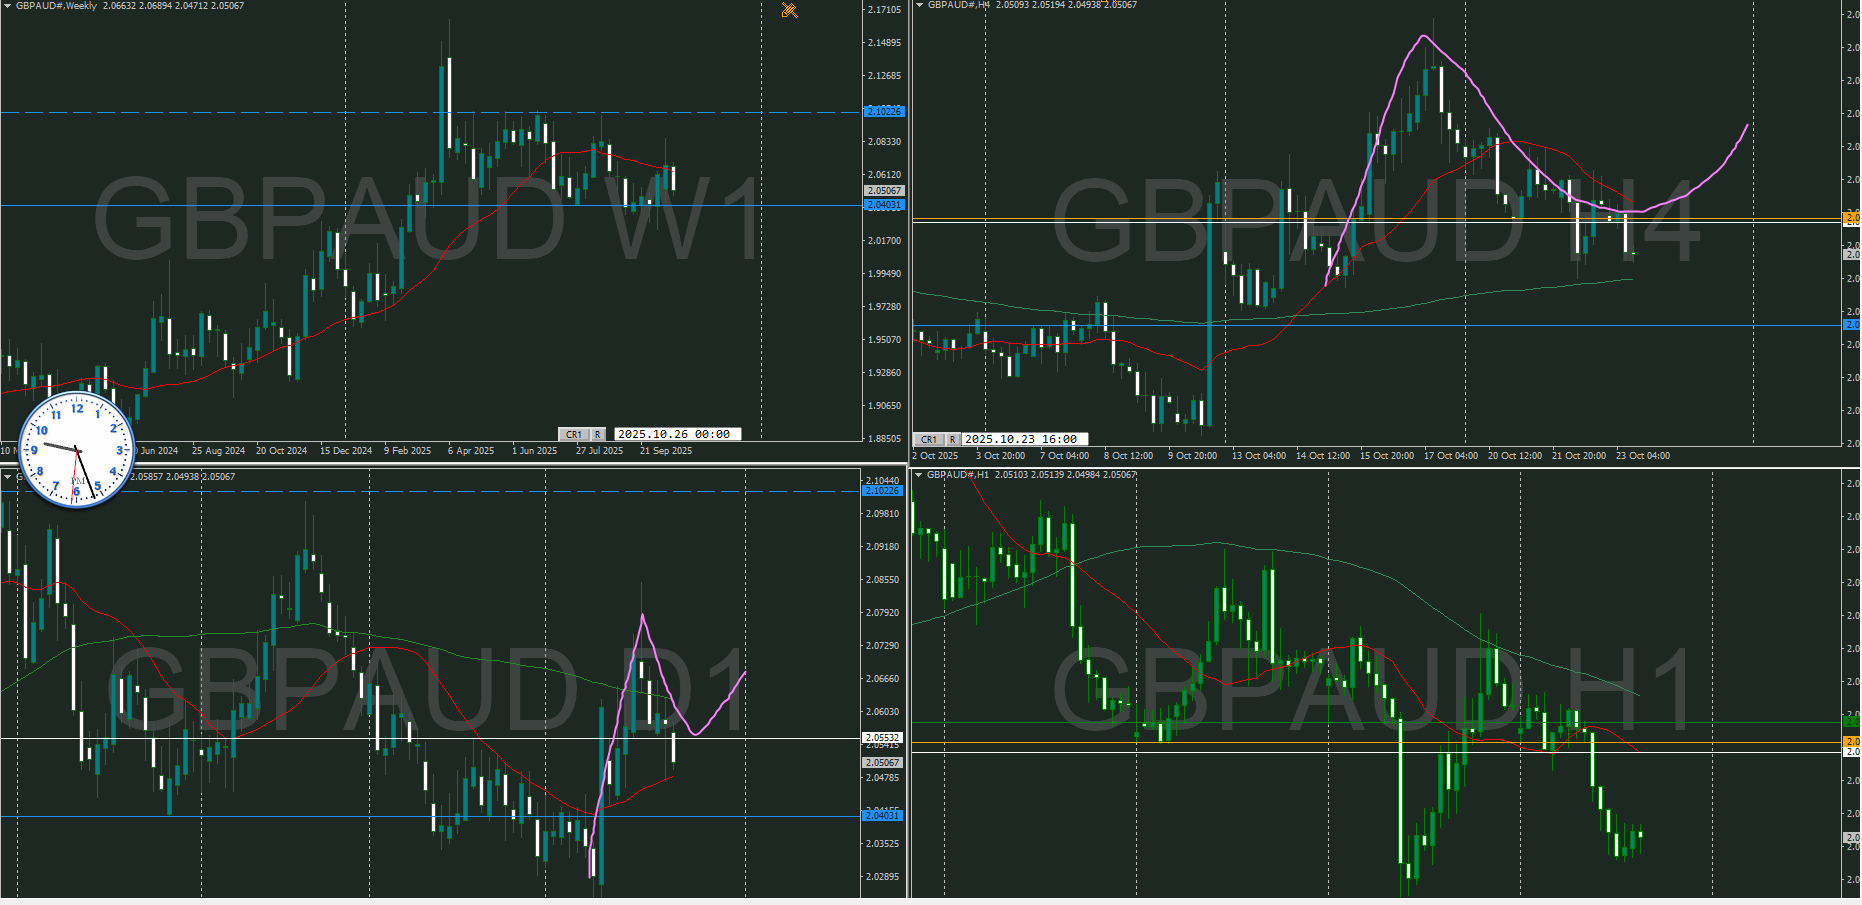Expand the GBPAUD# Weekly chart dropdown triangle
Screen dimensions: 1862x905
coord(7,6)
